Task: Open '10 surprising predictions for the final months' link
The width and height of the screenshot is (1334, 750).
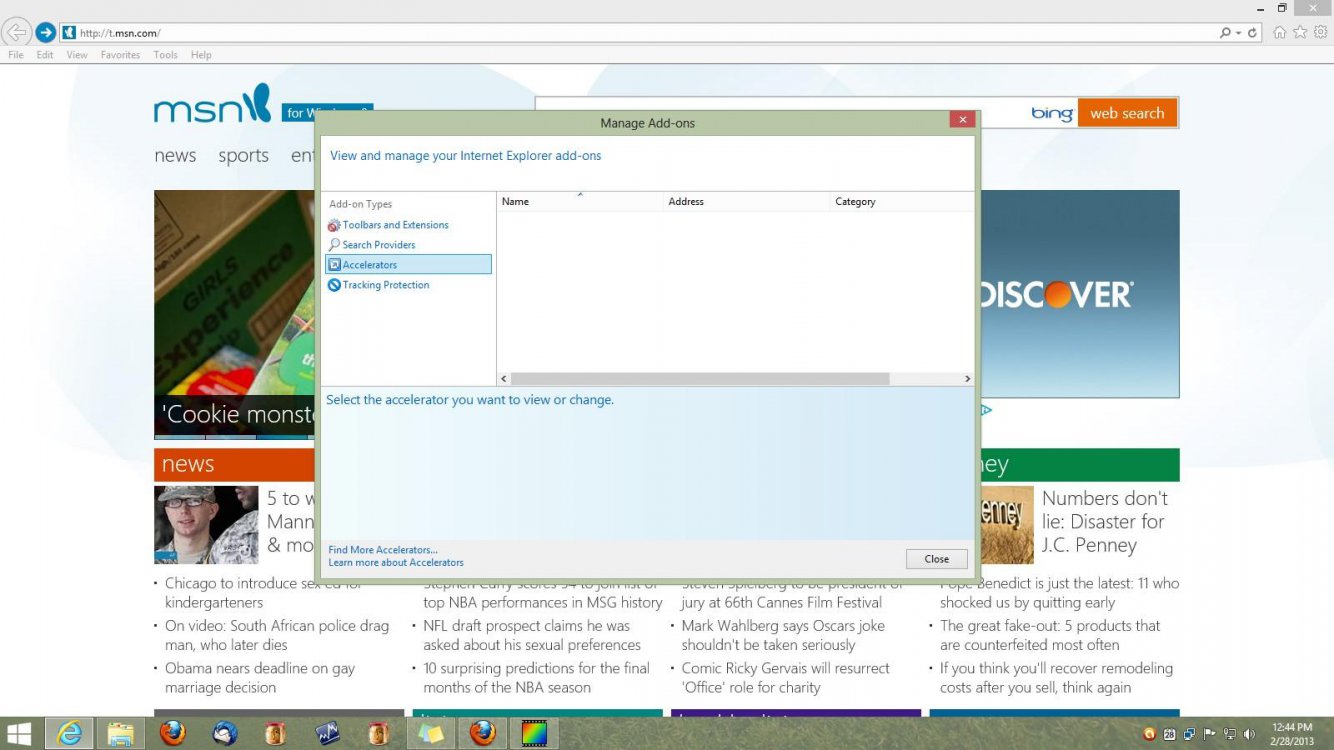Action: [536, 678]
